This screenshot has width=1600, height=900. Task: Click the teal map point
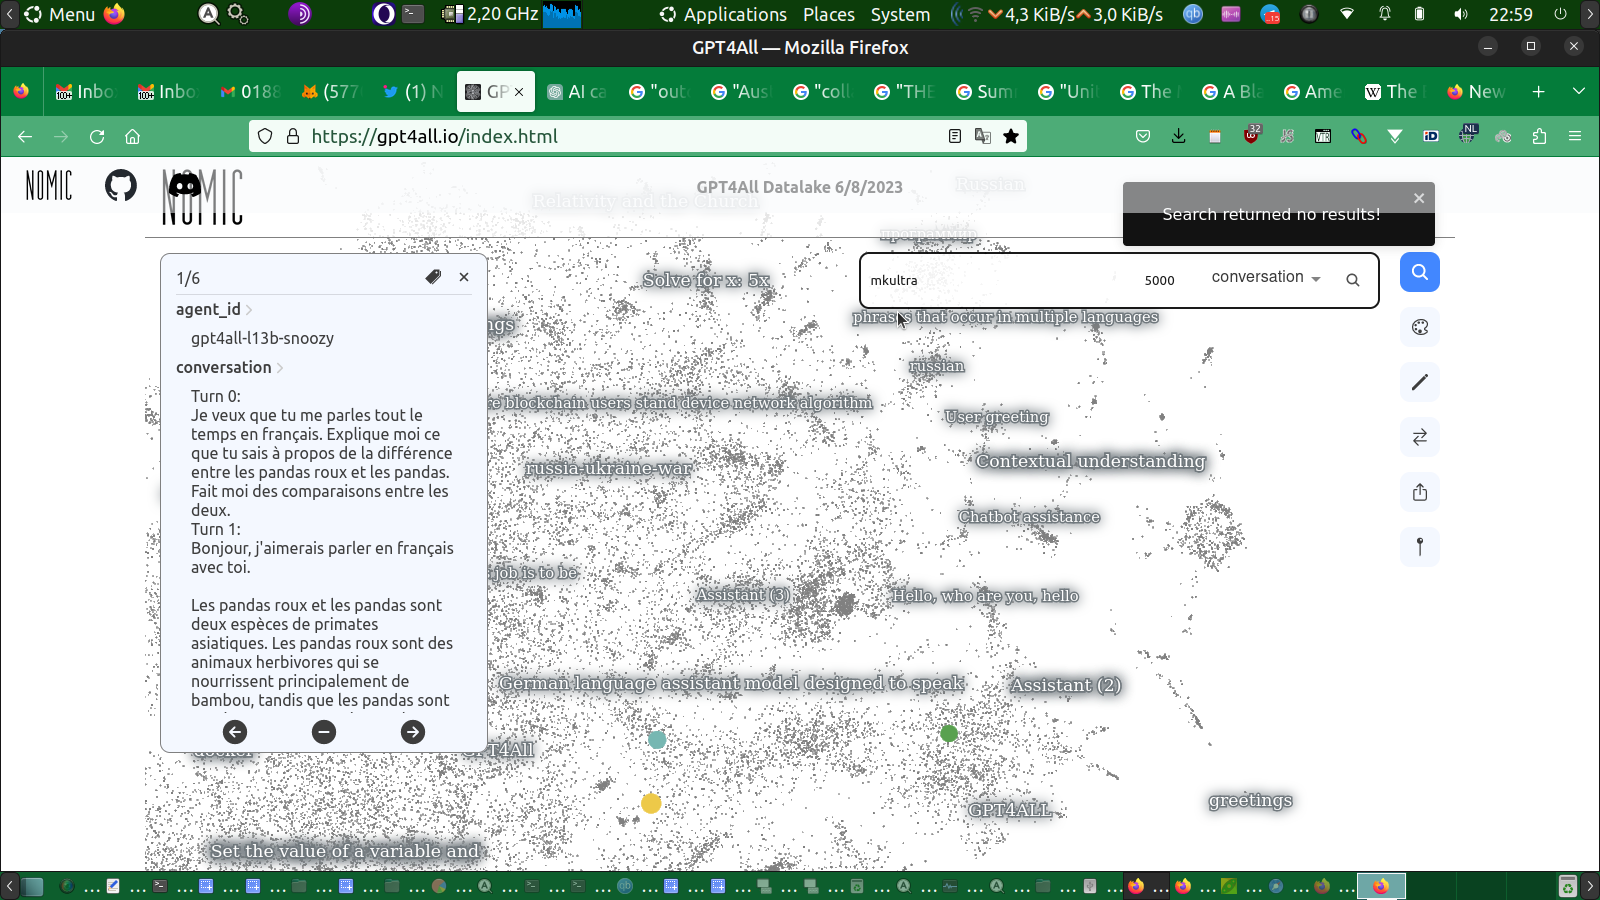657,740
